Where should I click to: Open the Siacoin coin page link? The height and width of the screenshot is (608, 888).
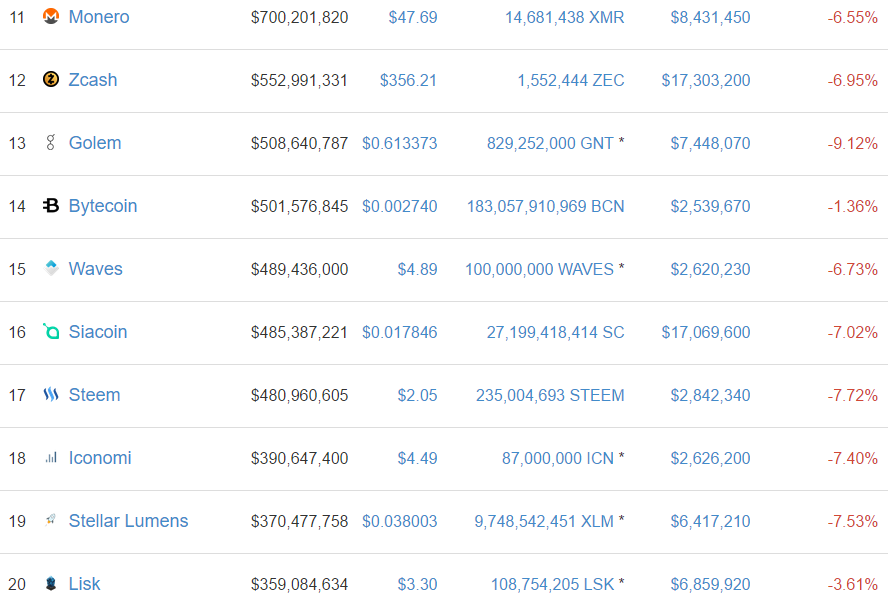tap(97, 332)
